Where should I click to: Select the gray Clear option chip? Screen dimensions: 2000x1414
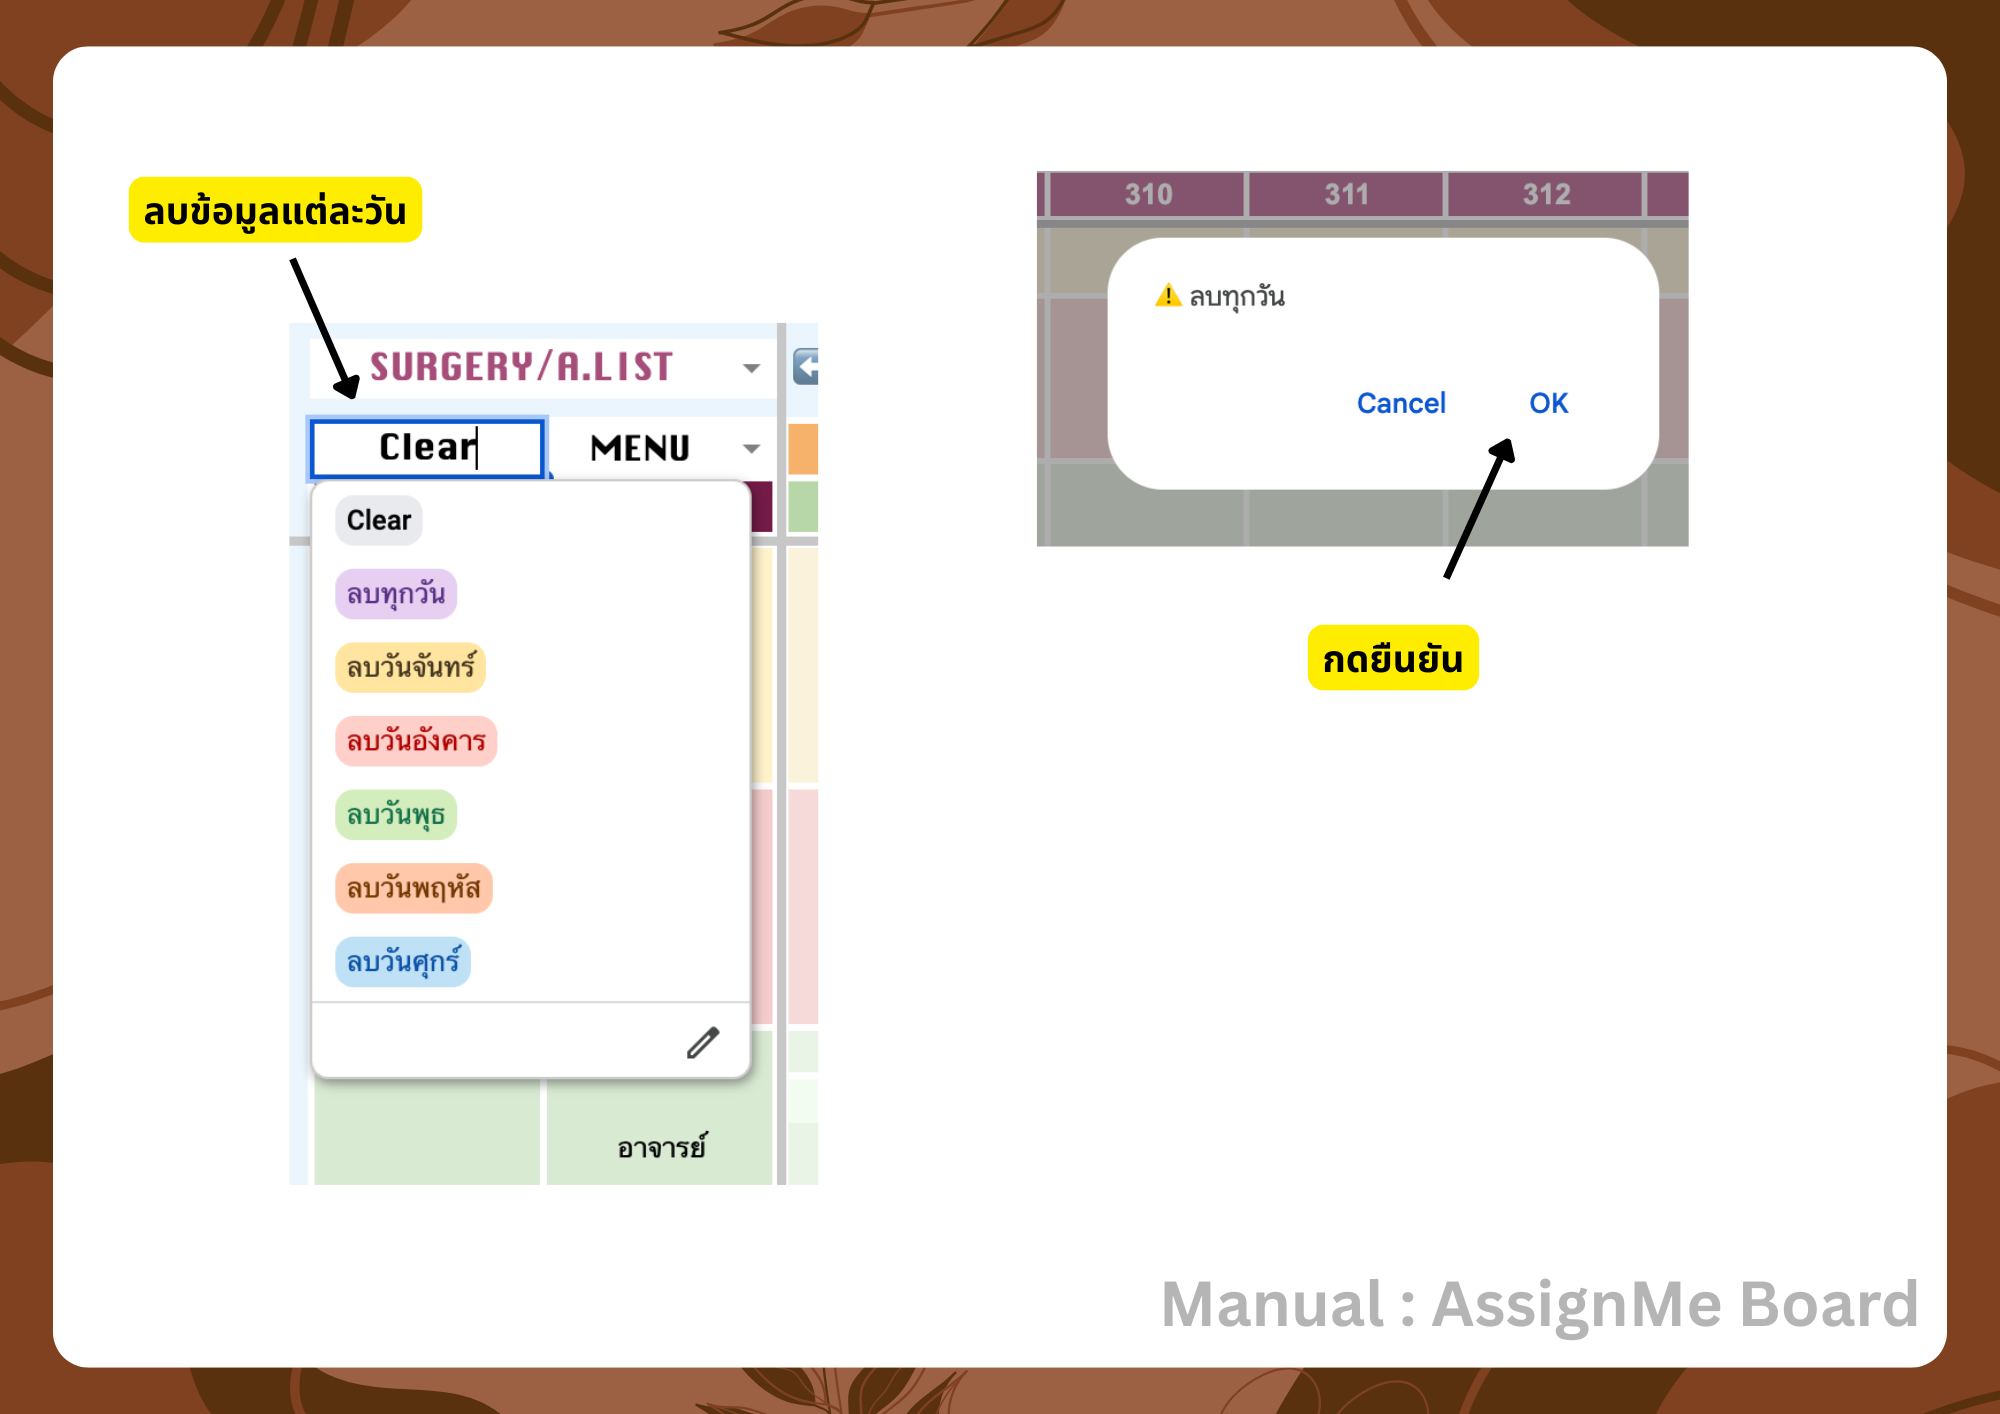pos(379,520)
